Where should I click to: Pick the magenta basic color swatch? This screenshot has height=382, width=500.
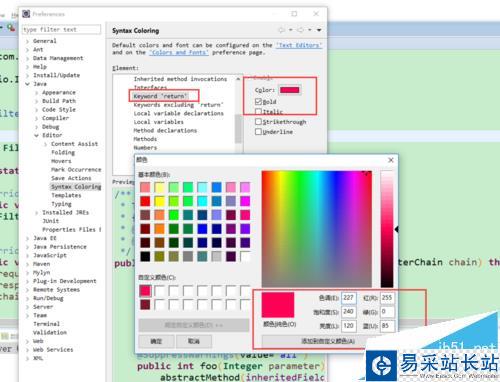245,201
